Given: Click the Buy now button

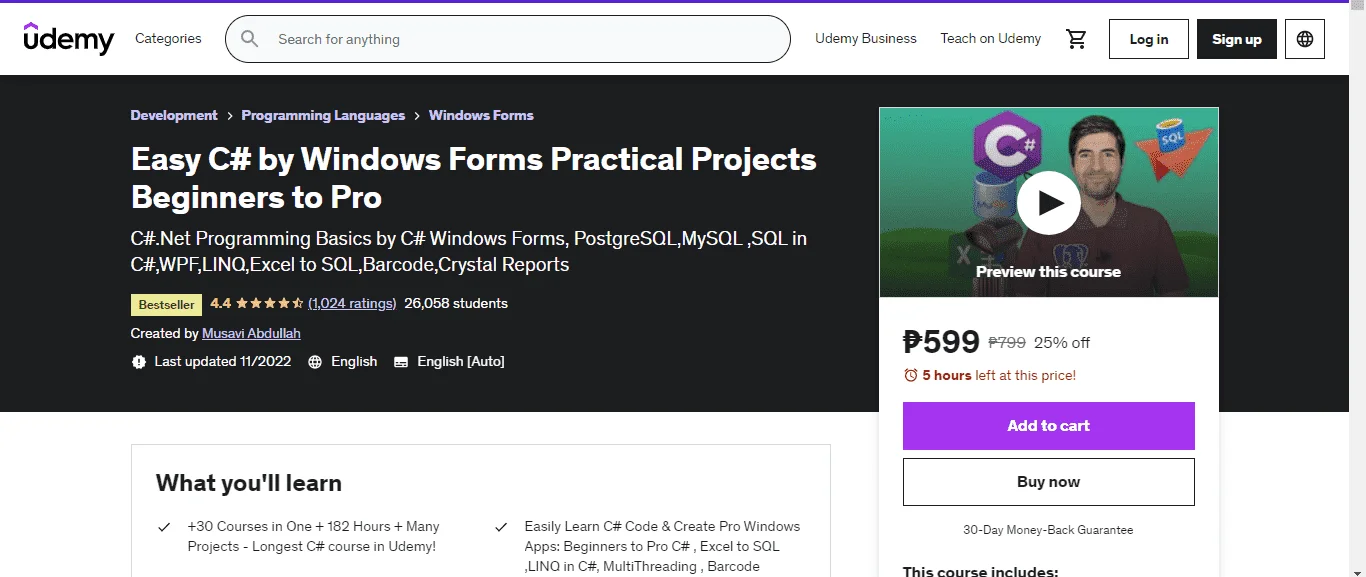Looking at the screenshot, I should [x=1048, y=482].
